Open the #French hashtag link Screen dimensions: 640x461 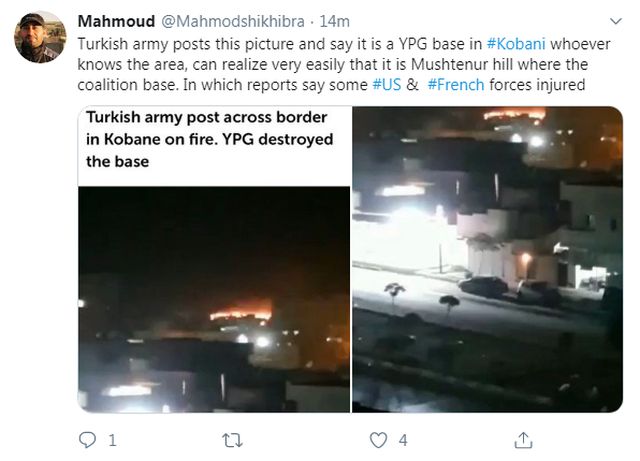coord(456,85)
